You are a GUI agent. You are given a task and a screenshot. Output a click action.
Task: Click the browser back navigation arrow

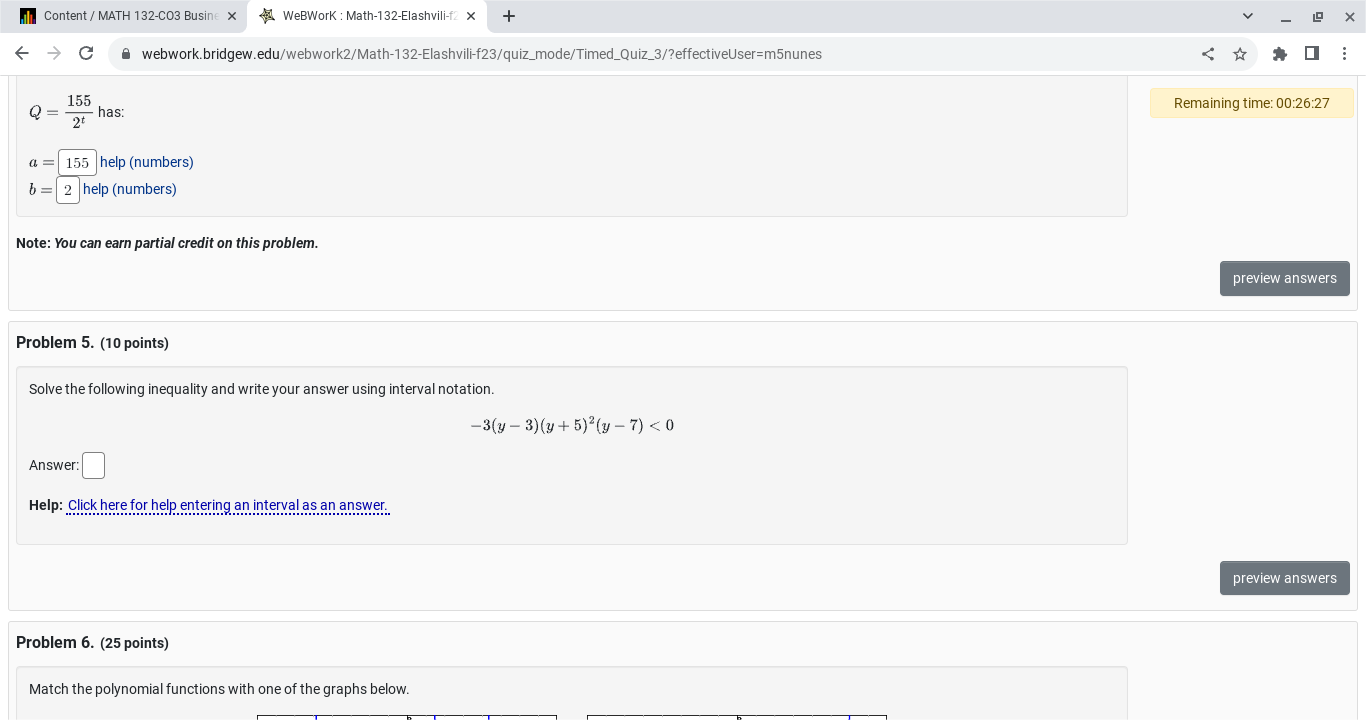[x=22, y=54]
